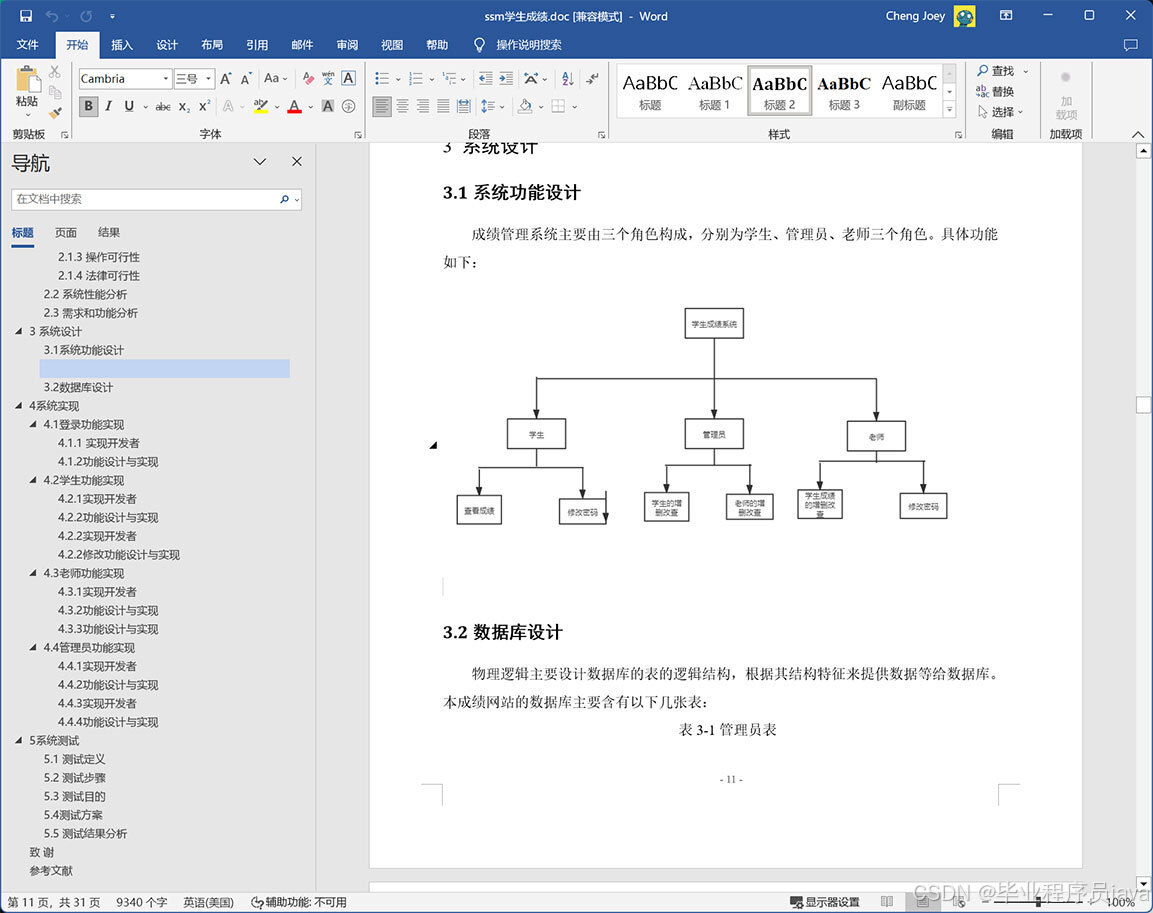1153x913 pixels.
Task: Open the 文件 menu tab
Action: [27, 45]
